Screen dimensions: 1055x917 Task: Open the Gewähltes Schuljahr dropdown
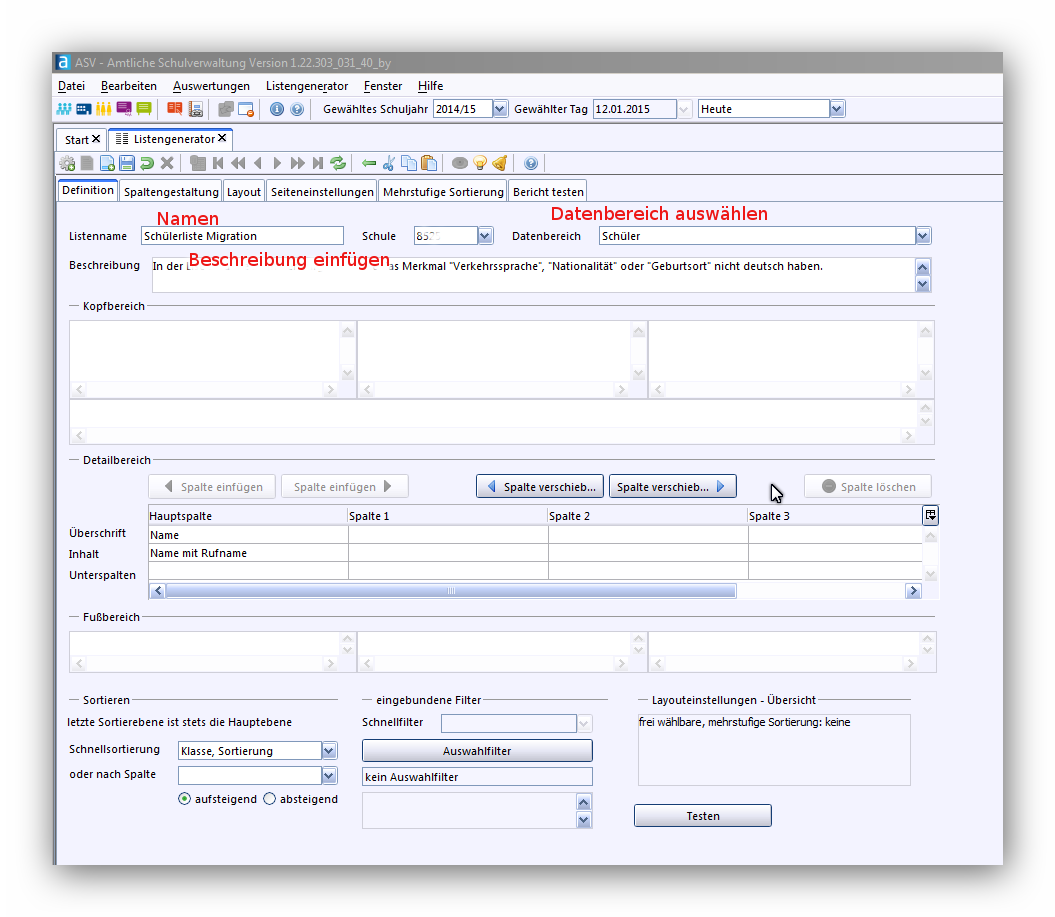pyautogui.click(x=500, y=108)
